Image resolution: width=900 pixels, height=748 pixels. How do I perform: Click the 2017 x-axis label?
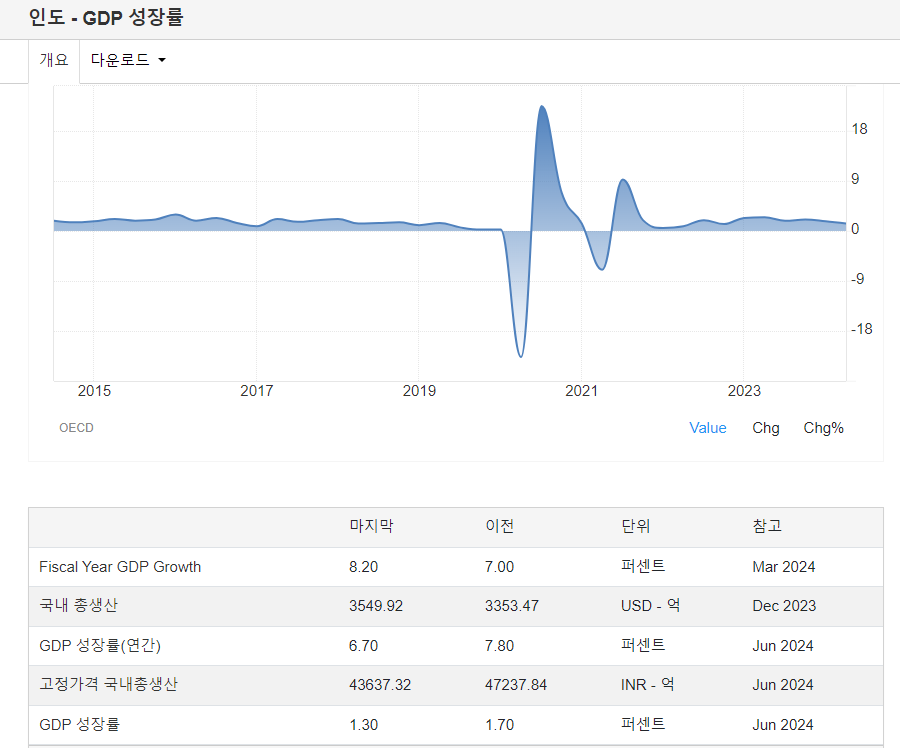pos(257,391)
